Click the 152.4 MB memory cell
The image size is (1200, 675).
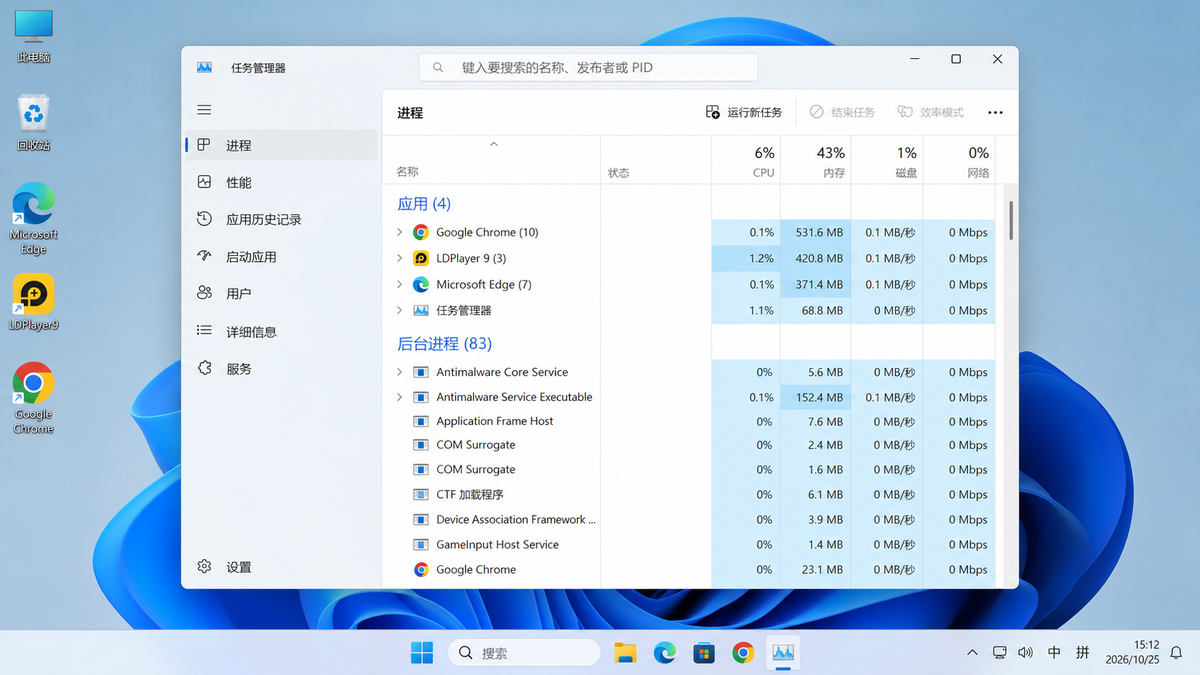pyautogui.click(x=815, y=397)
